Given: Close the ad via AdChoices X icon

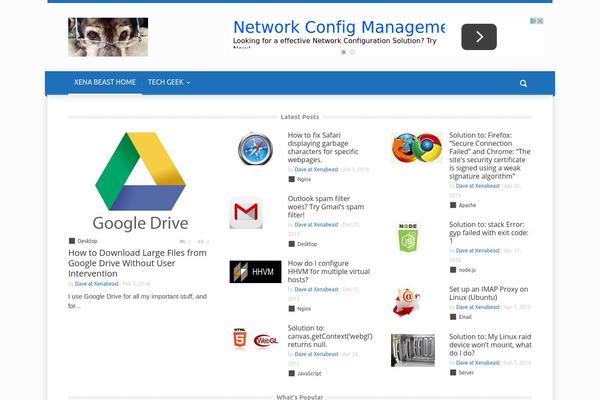Looking at the screenshot, I should click(540, 21).
